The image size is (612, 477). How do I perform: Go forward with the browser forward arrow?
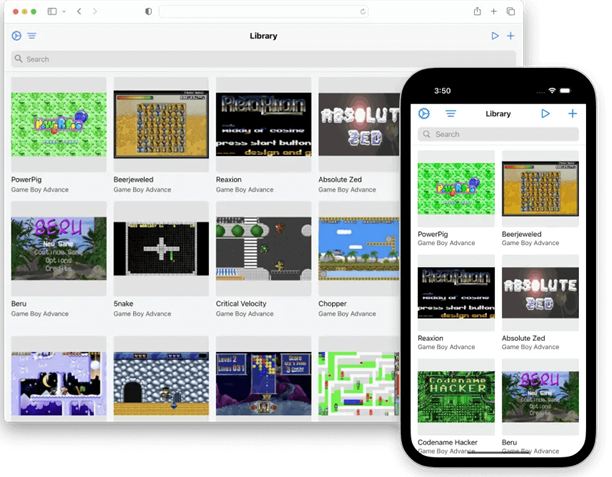95,11
